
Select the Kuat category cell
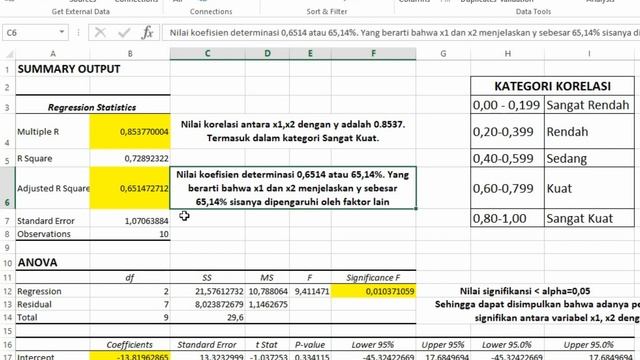tap(589, 188)
